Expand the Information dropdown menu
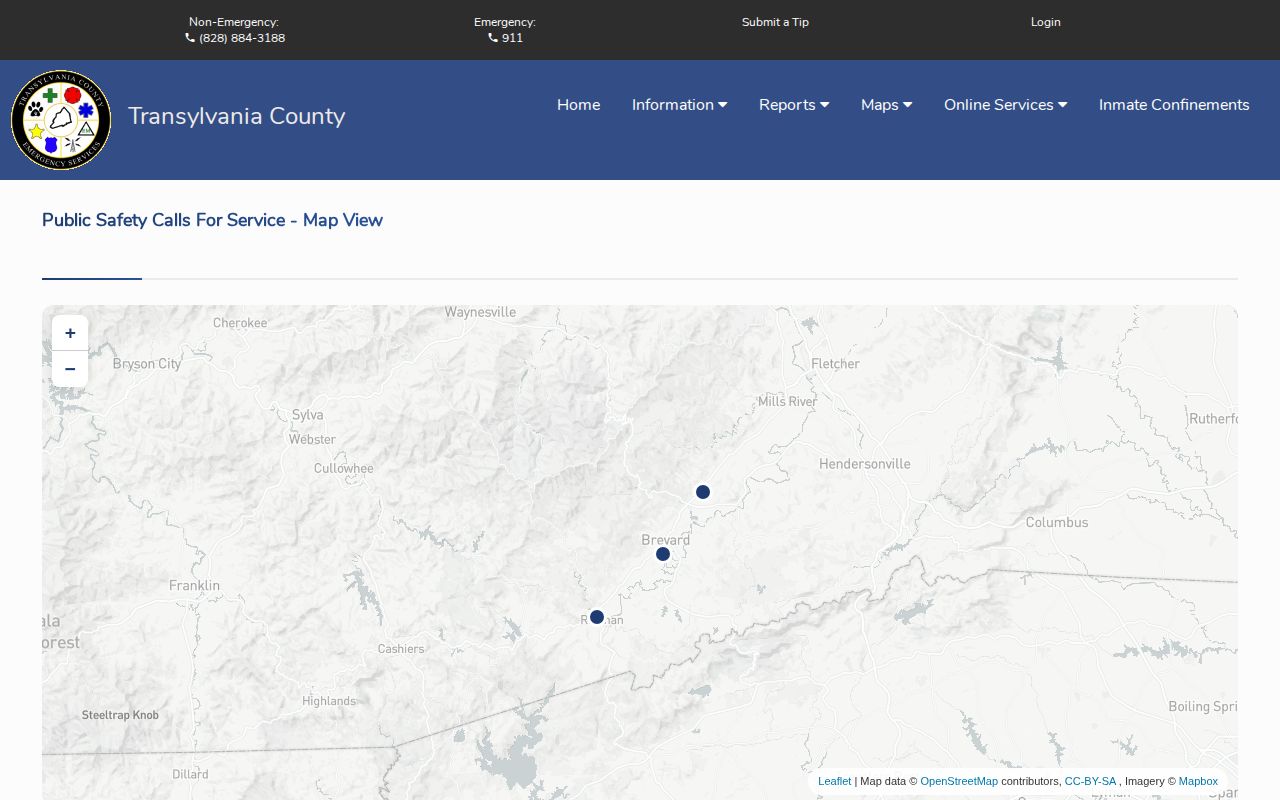The height and width of the screenshot is (800, 1280). [680, 105]
